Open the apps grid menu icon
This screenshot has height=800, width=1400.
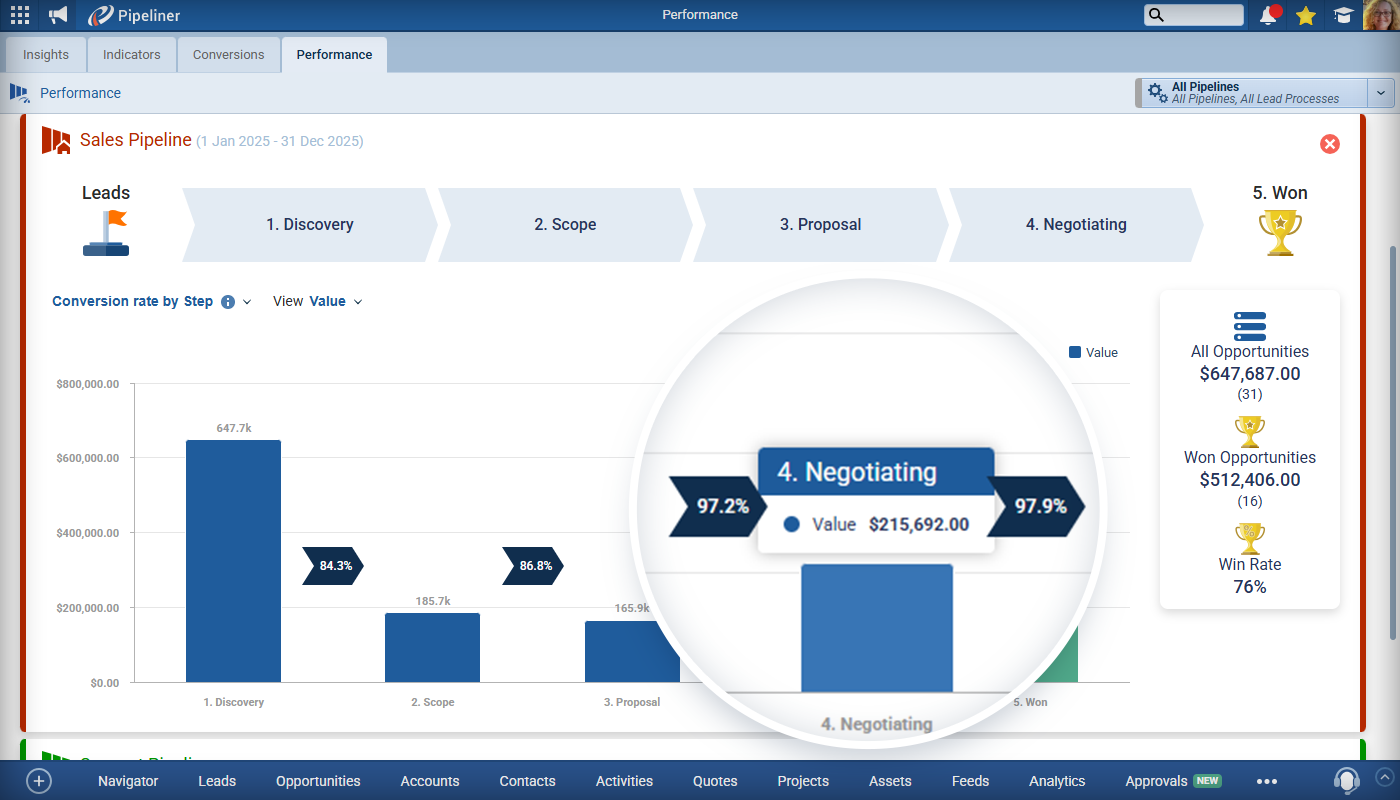coord(19,15)
